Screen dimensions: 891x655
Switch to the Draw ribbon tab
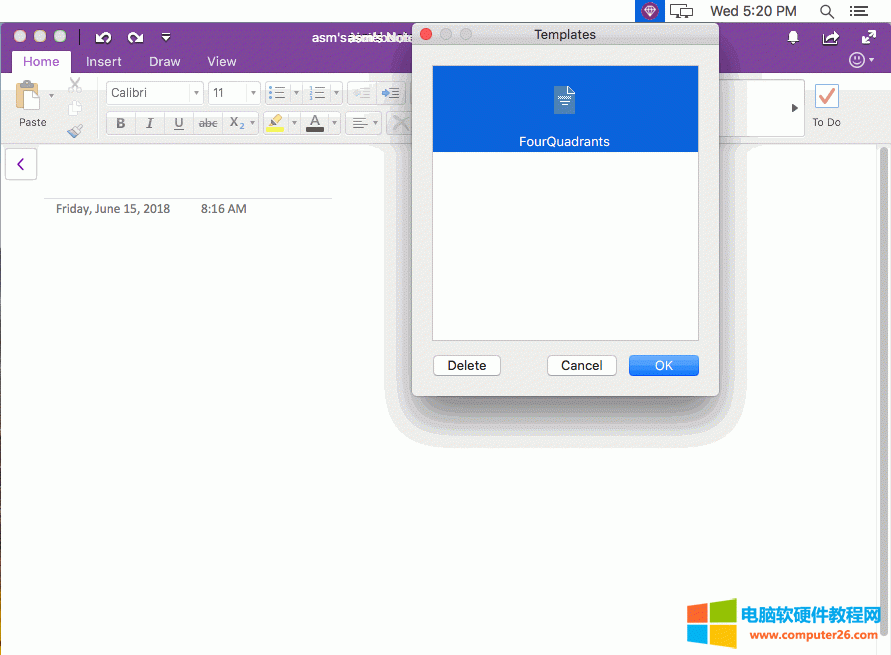point(165,61)
